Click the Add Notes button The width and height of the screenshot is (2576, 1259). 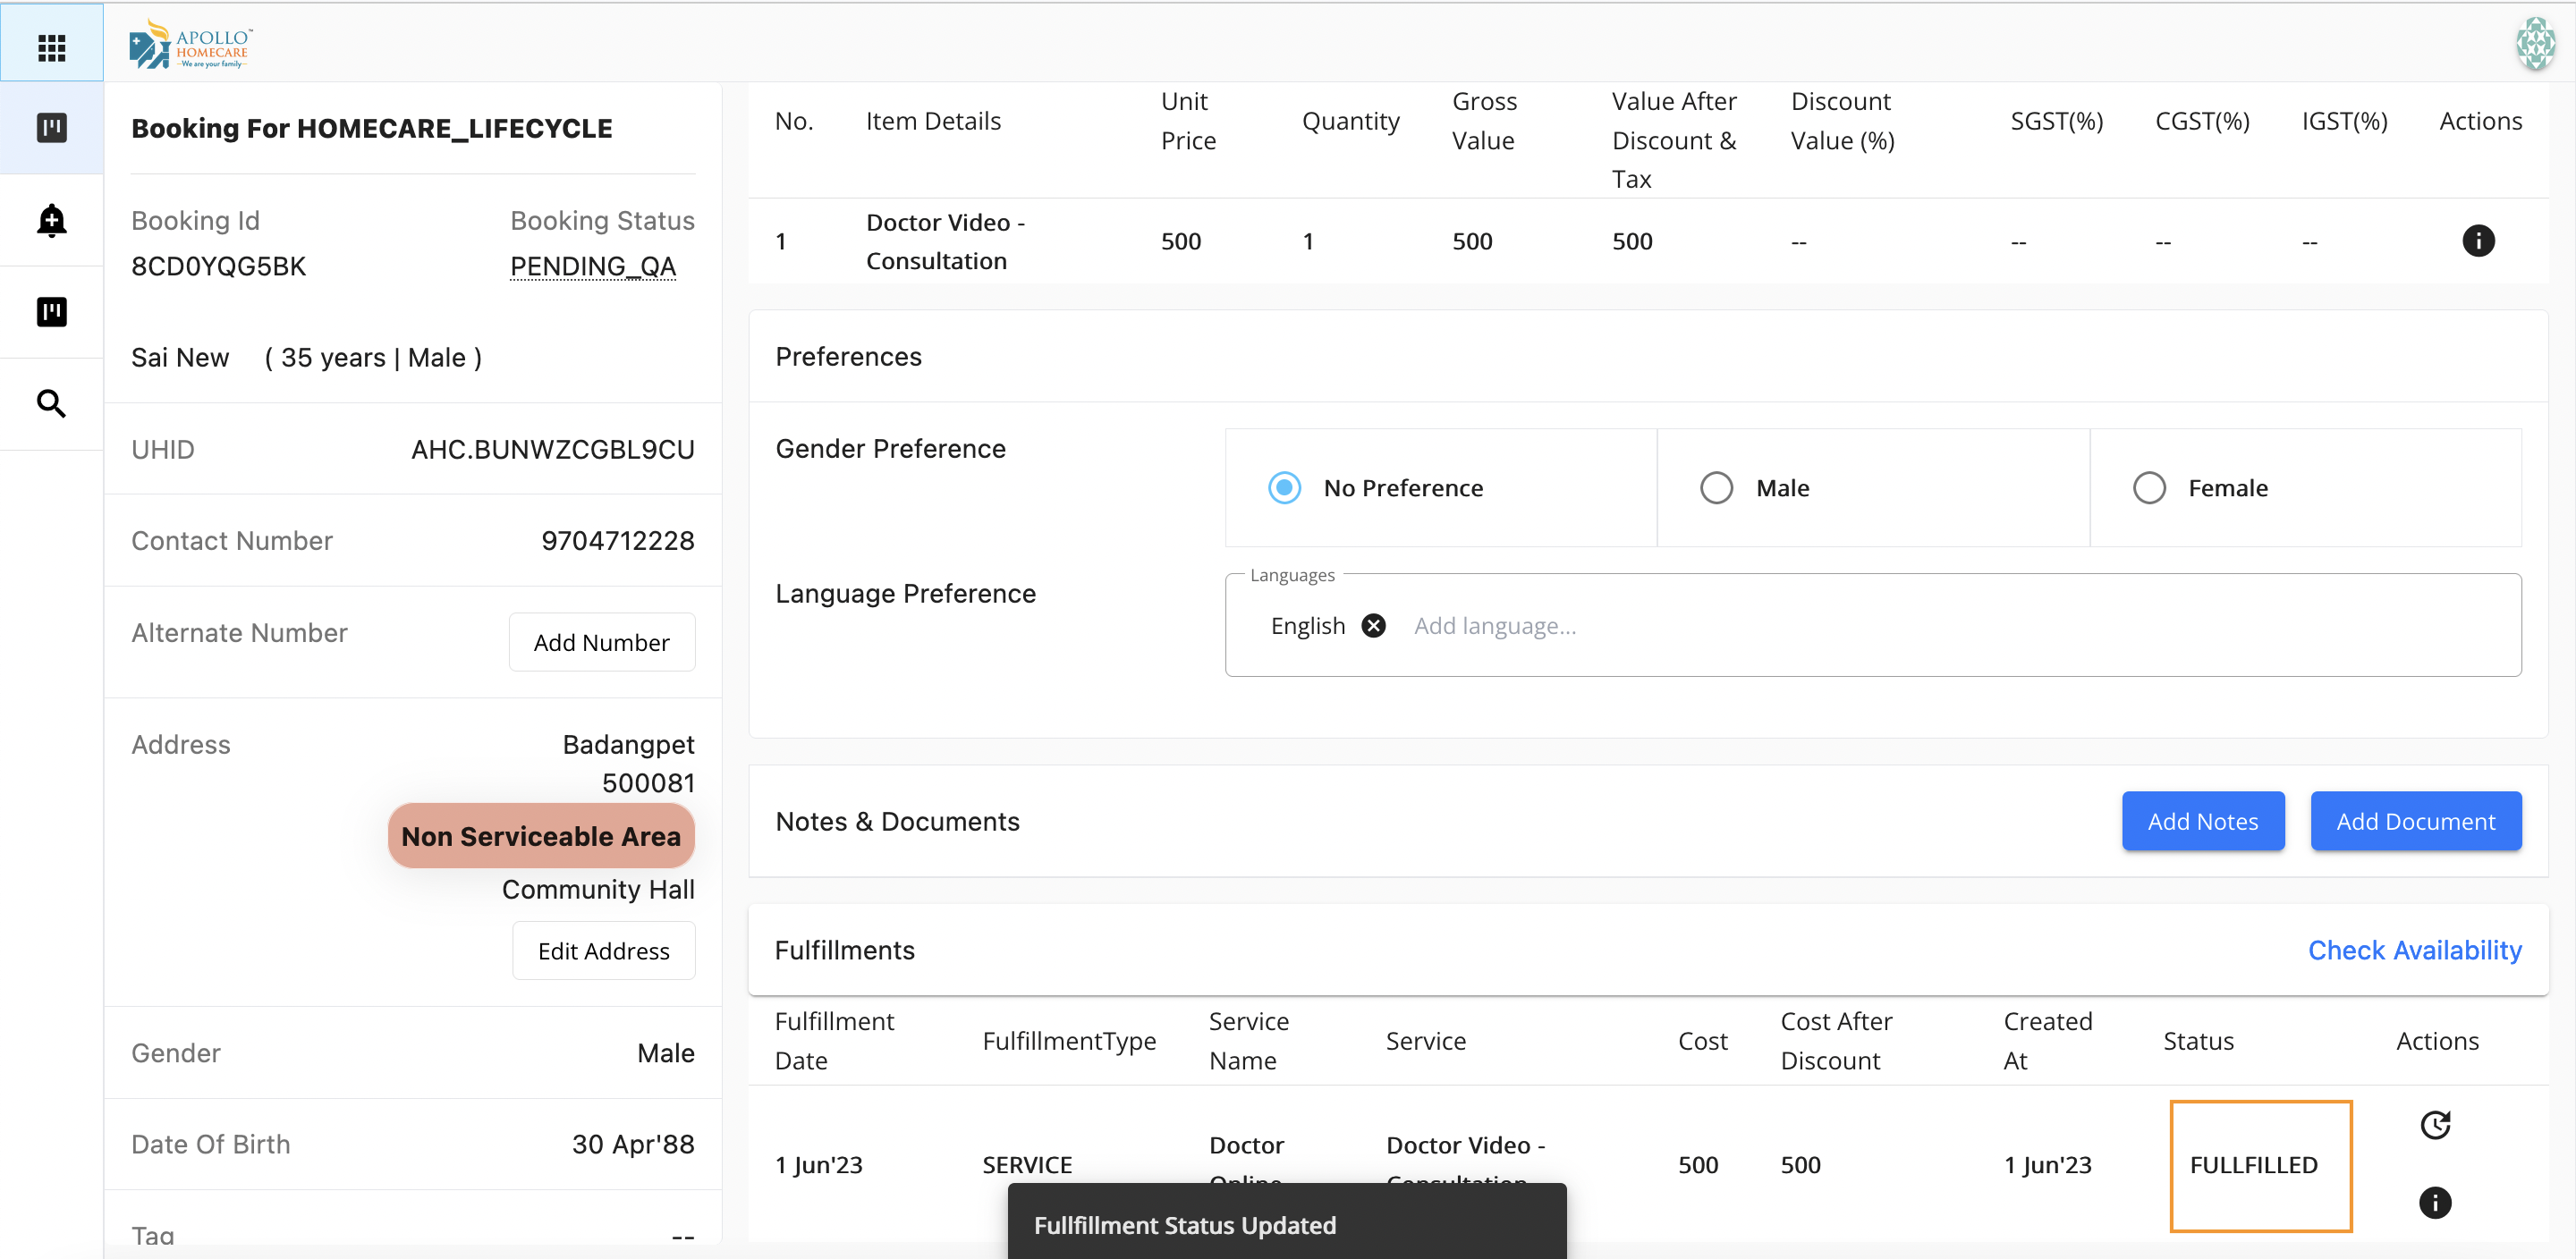point(2202,821)
